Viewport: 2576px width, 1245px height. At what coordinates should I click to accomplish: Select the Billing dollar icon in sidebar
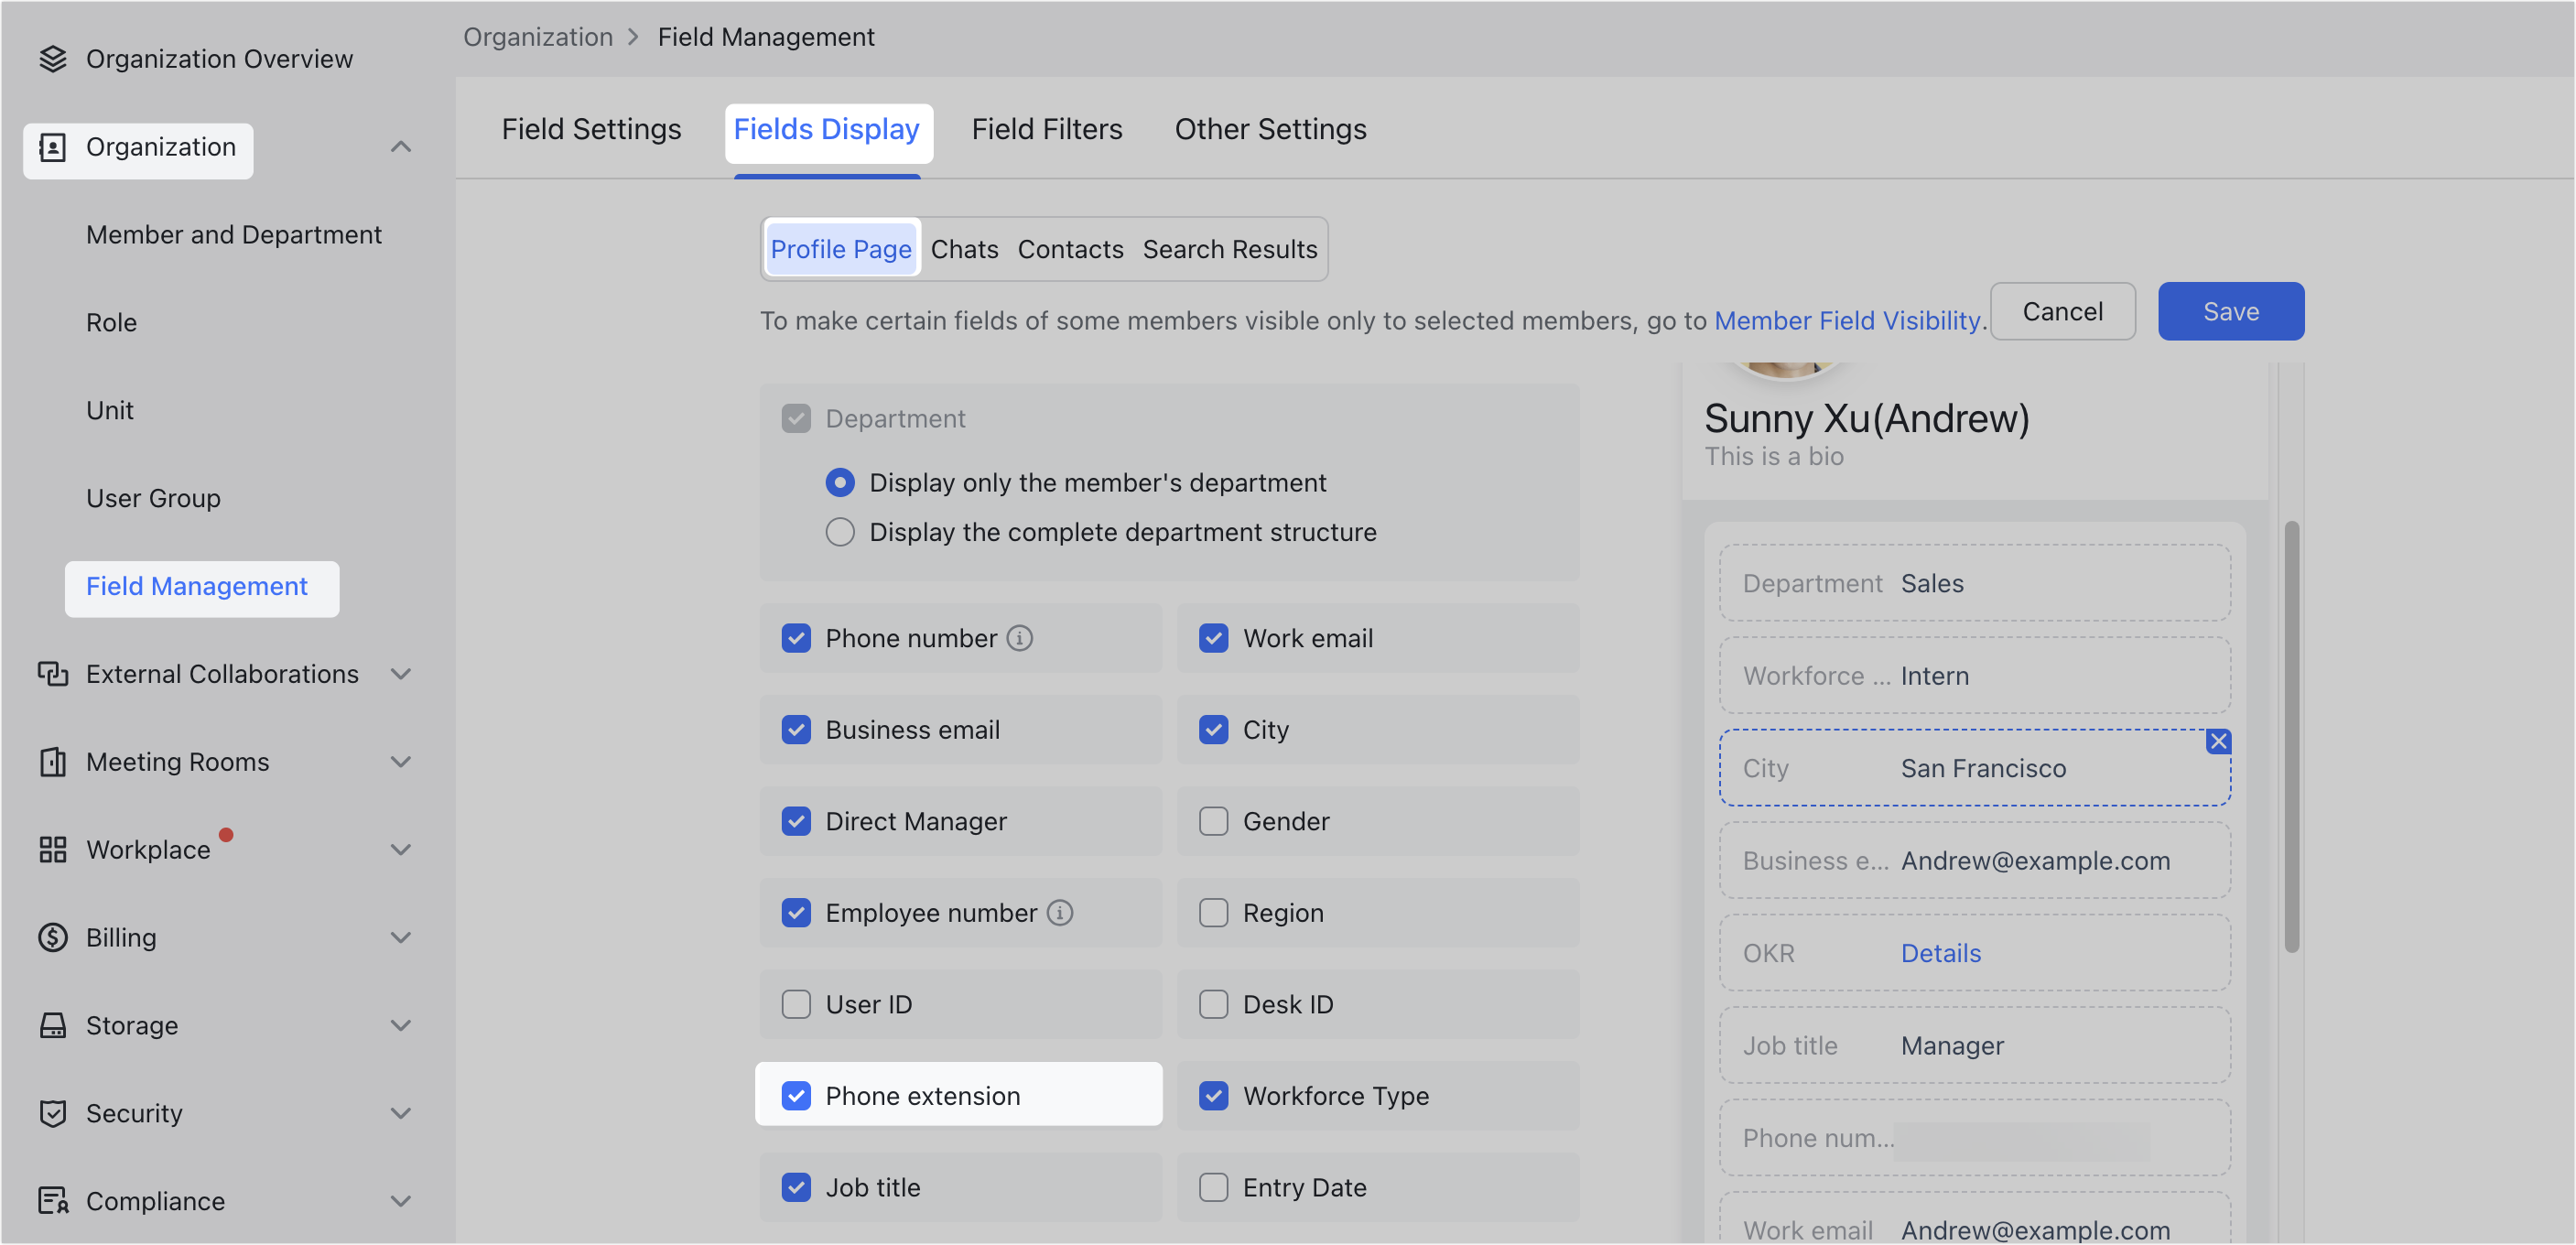coord(52,937)
